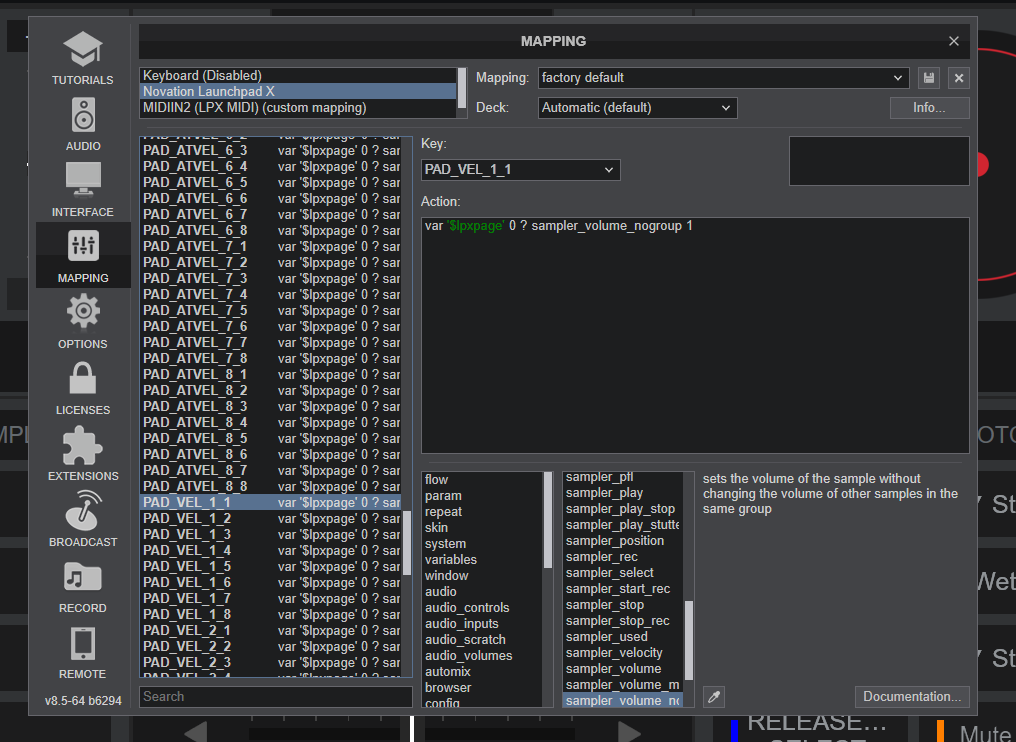This screenshot has height=742, width=1016.
Task: Open the Options gear icon
Action: [x=83, y=311]
